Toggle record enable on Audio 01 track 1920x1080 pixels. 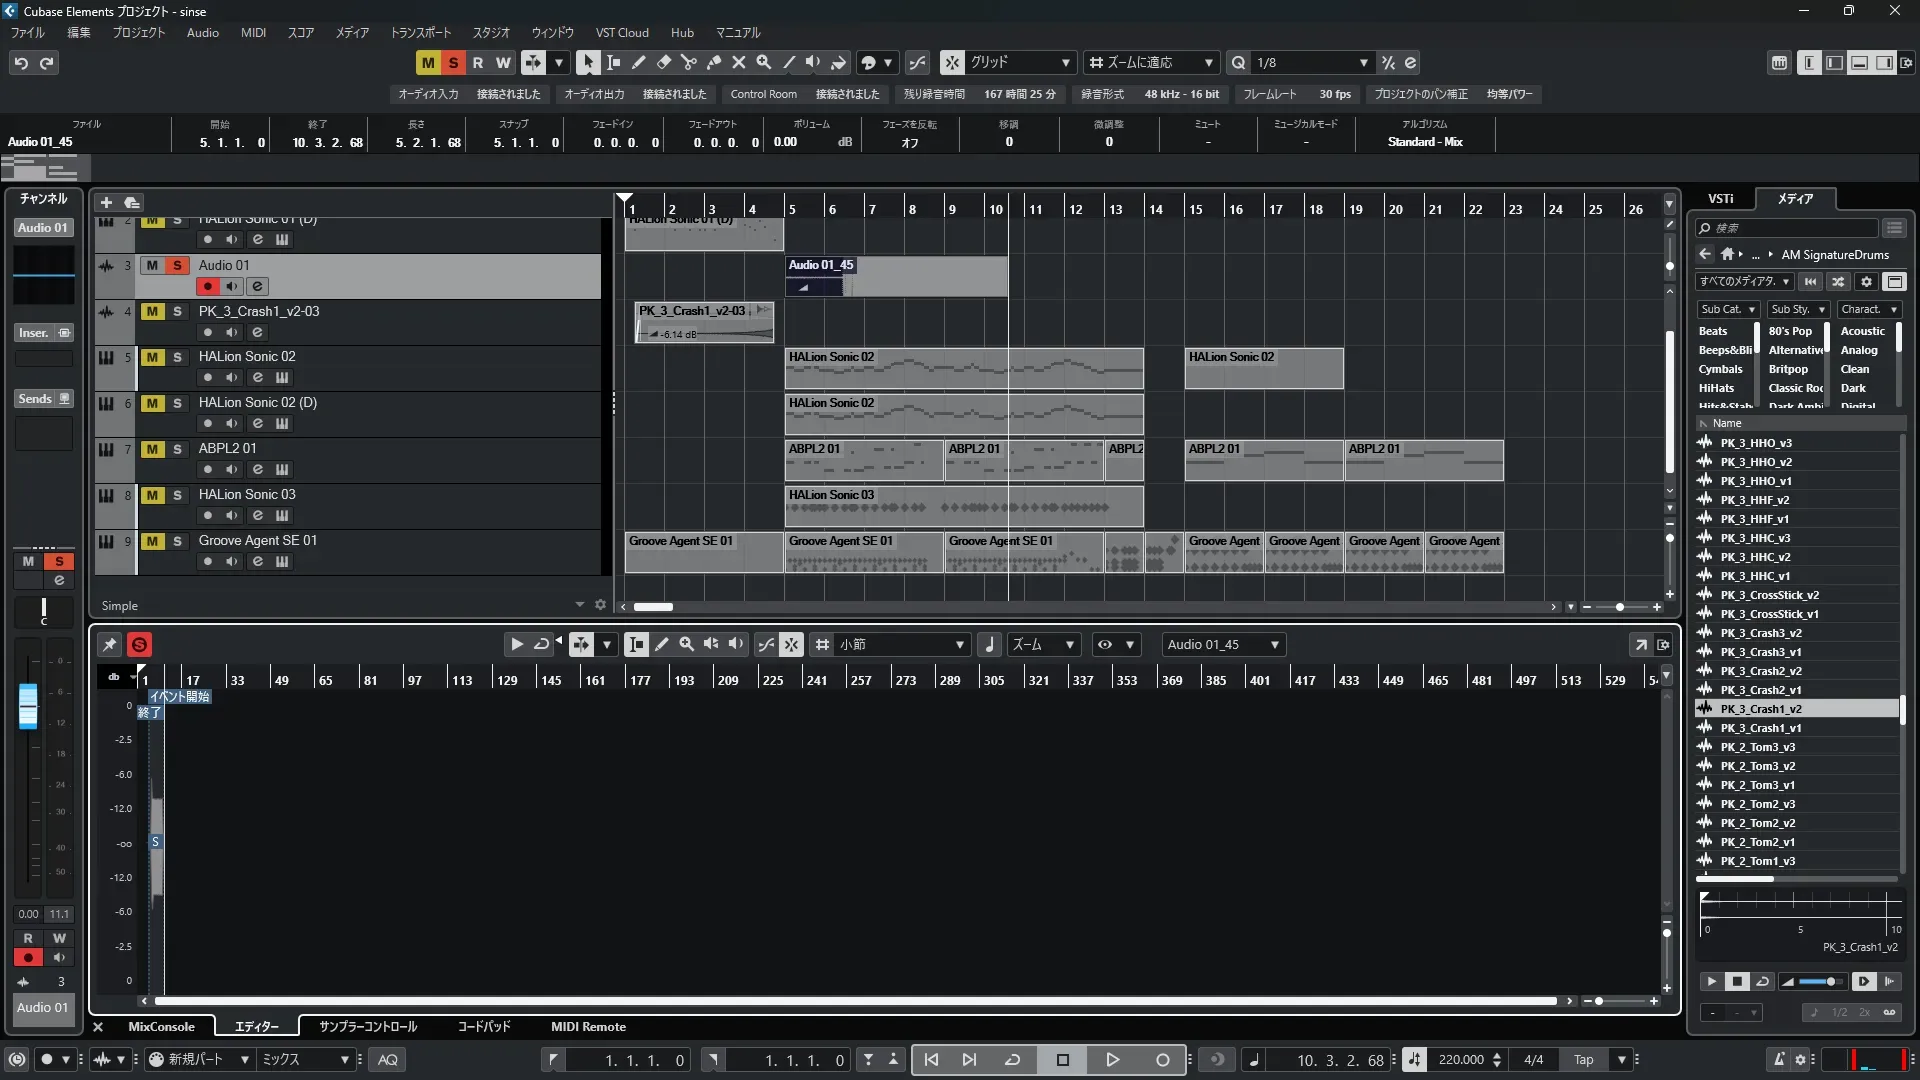pos(207,286)
